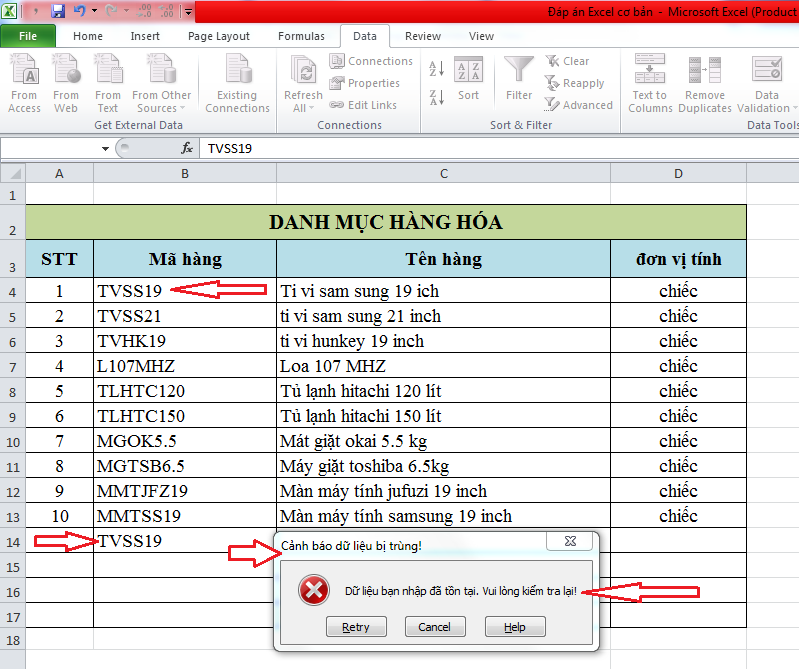The height and width of the screenshot is (669, 799).
Task: Reapply the filter
Action: click(574, 83)
